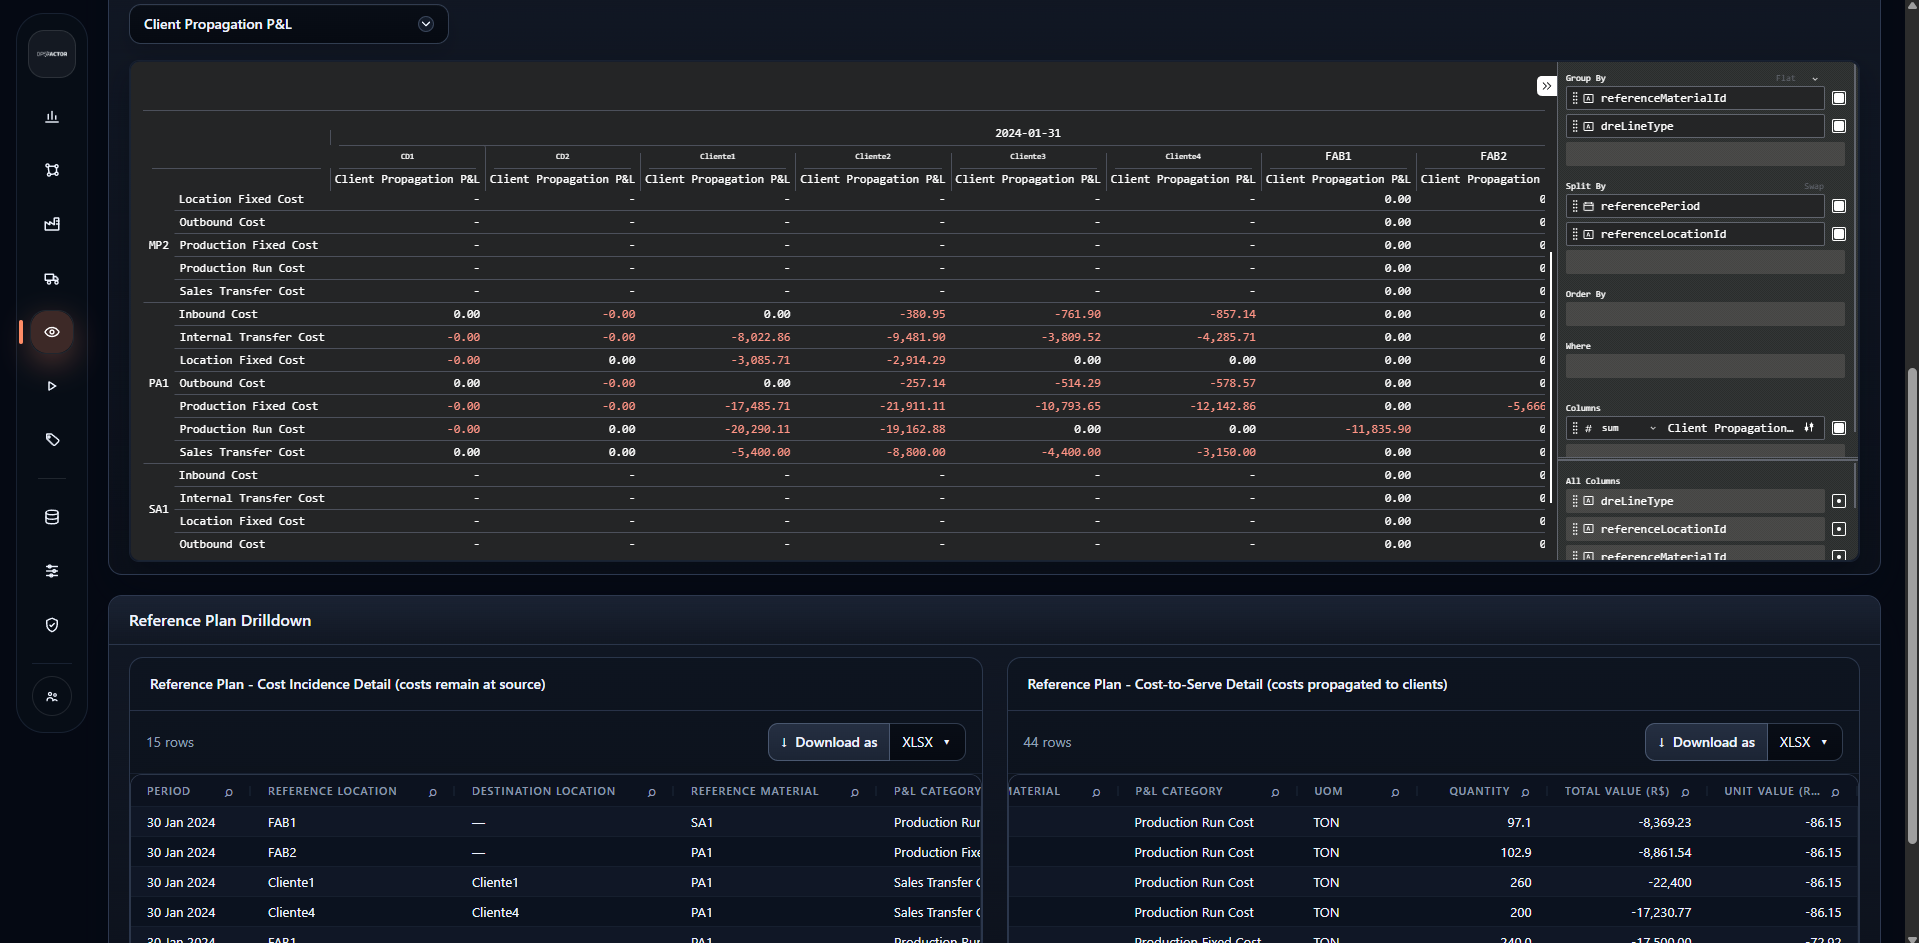Open the database sidebar icon

pyautogui.click(x=52, y=517)
